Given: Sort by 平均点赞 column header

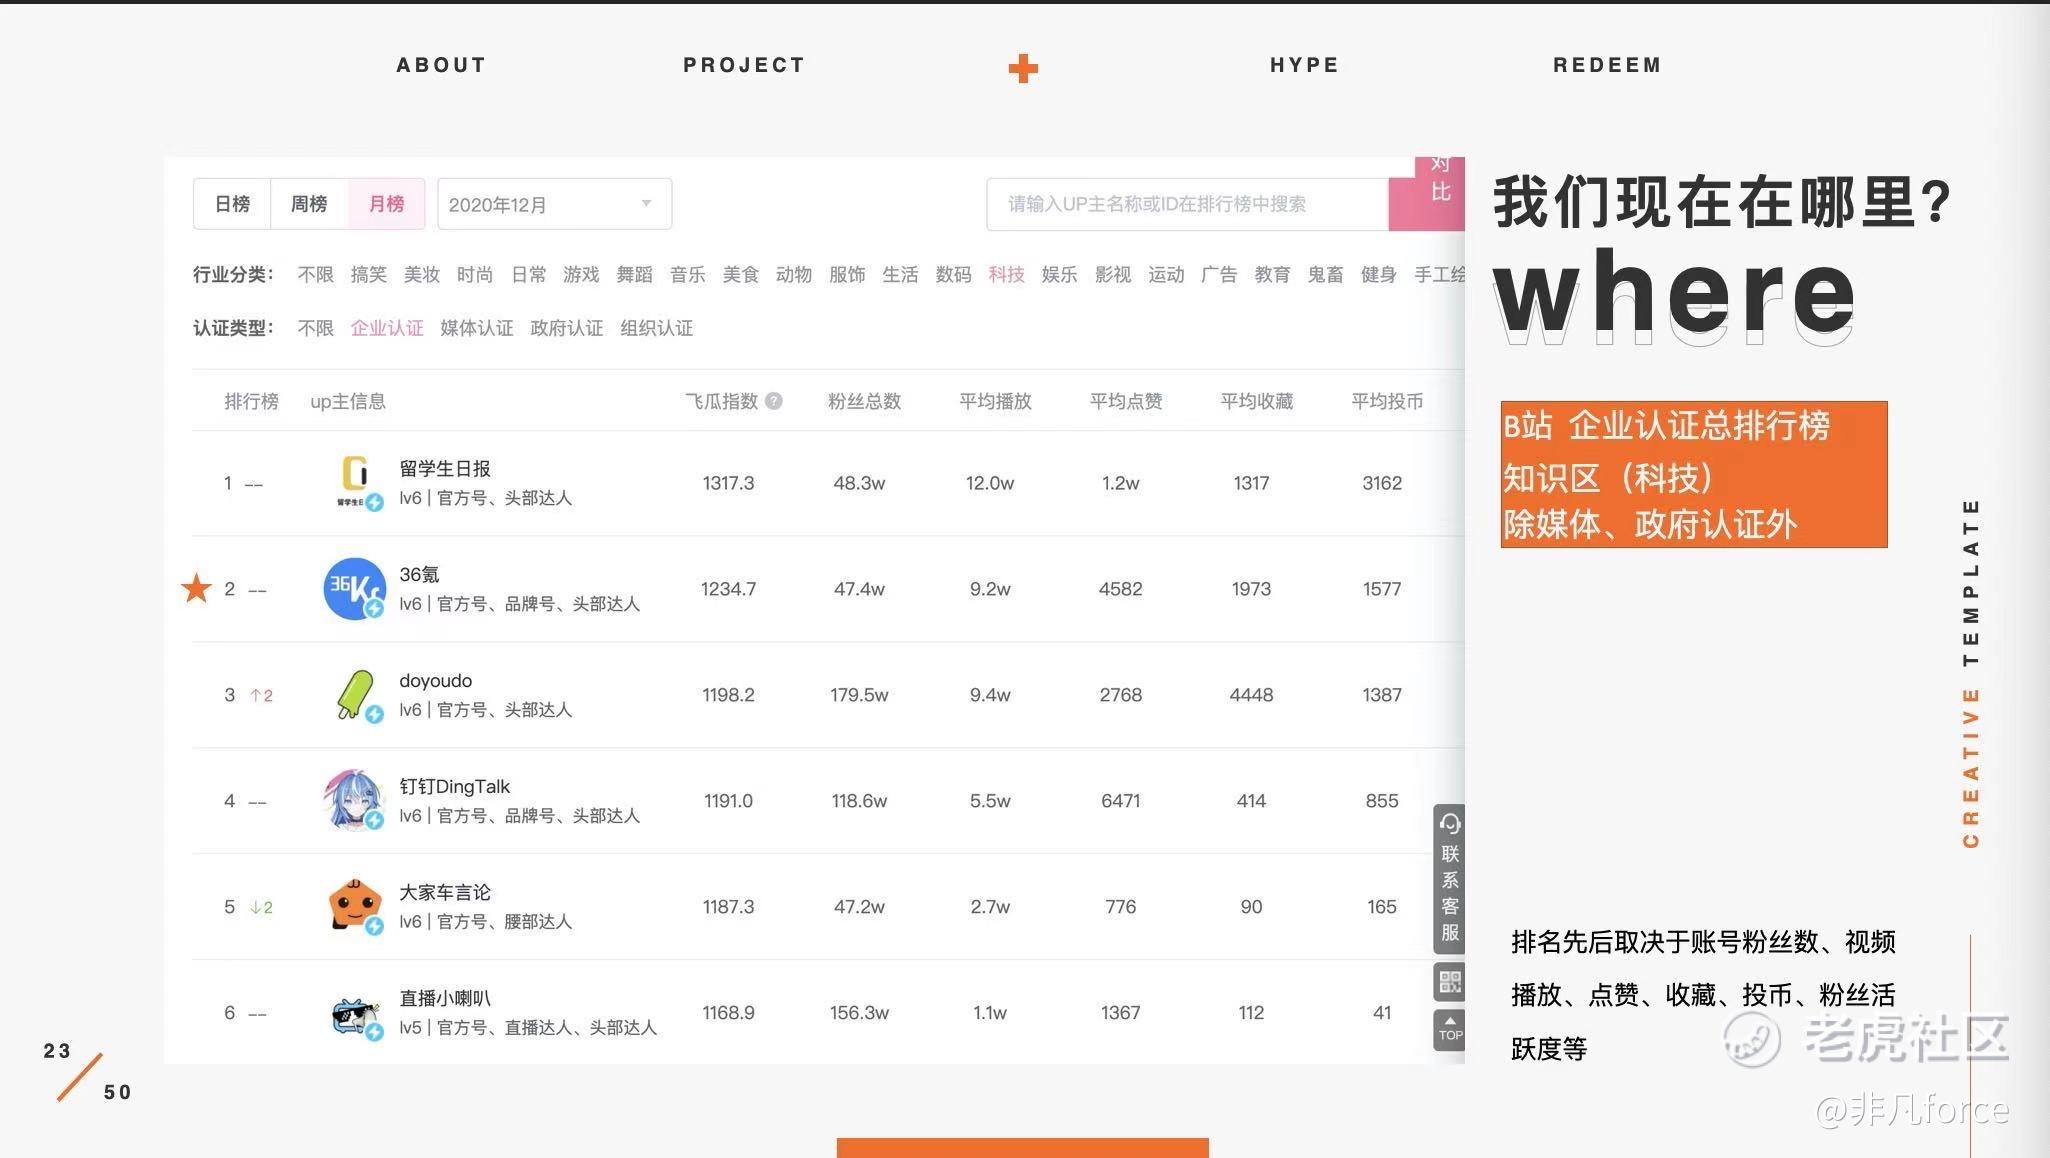Looking at the screenshot, I should point(1126,401).
